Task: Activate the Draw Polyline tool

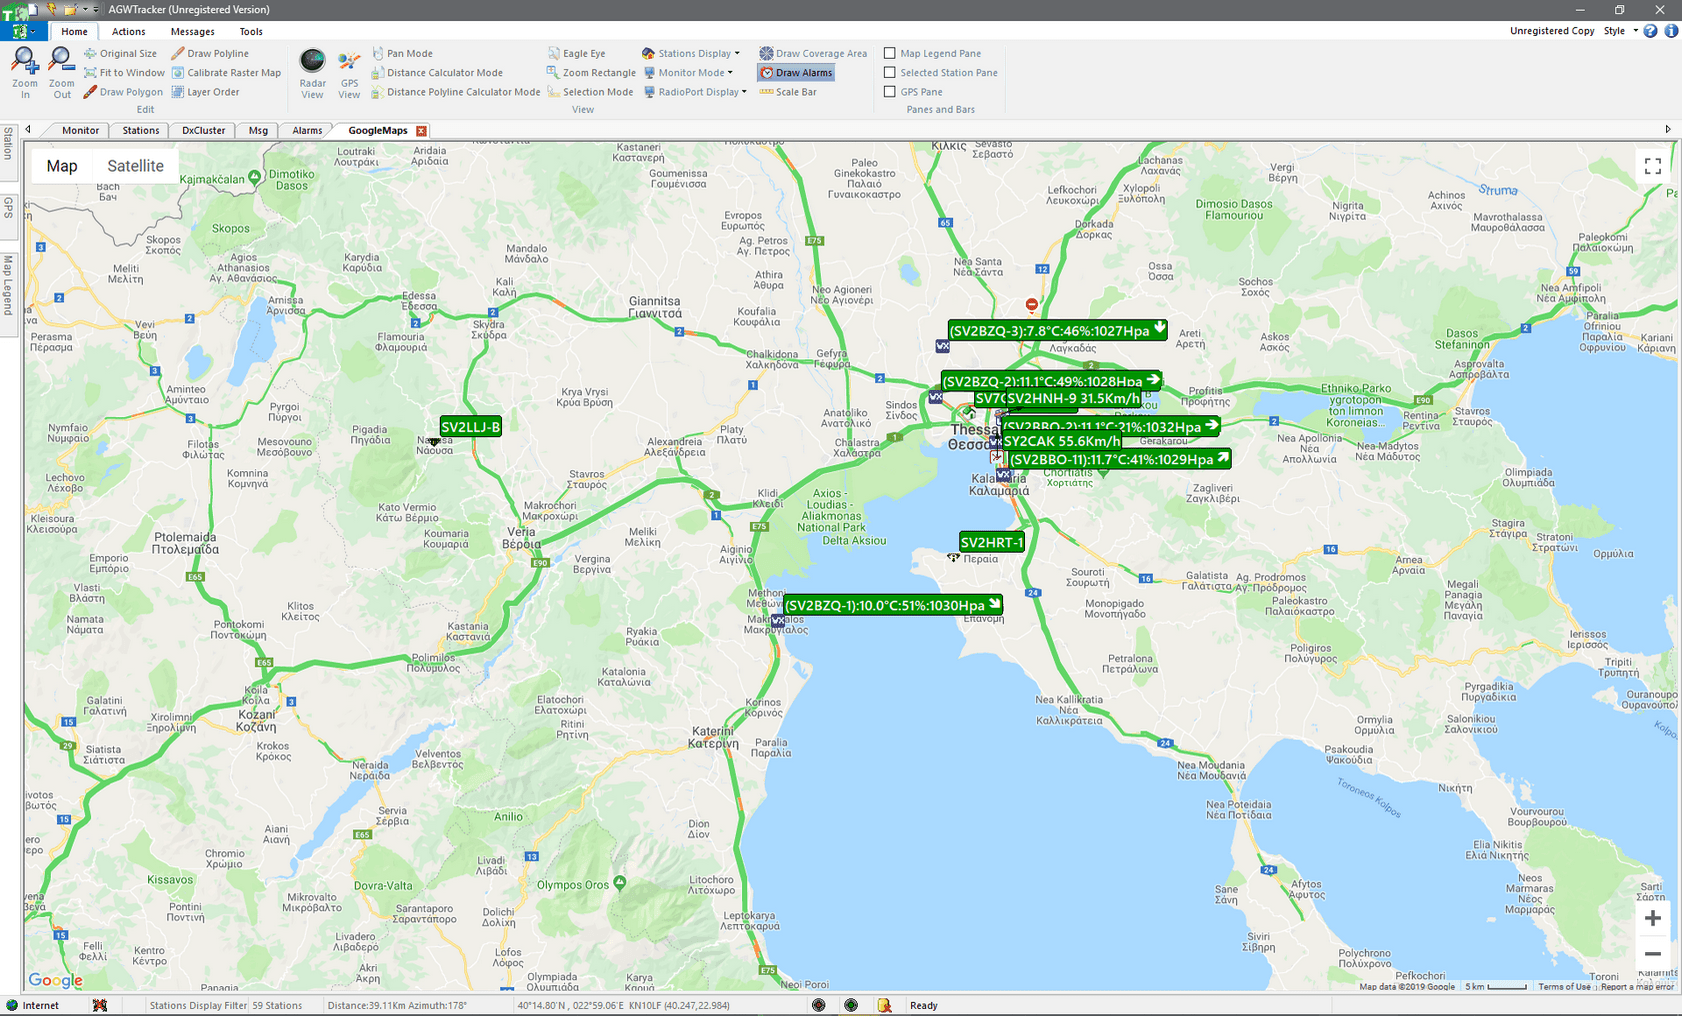Action: pos(213,53)
